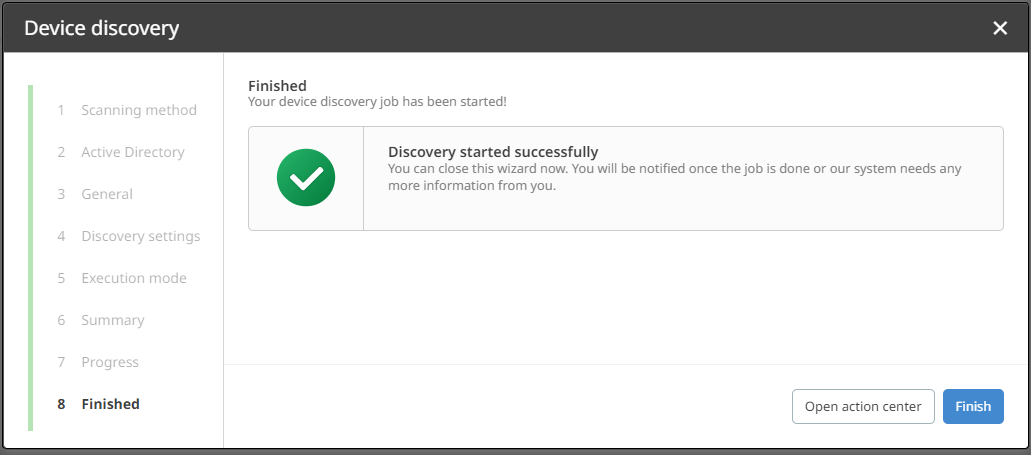
Task: Click step number 1 in the sidebar
Action: click(x=61, y=110)
